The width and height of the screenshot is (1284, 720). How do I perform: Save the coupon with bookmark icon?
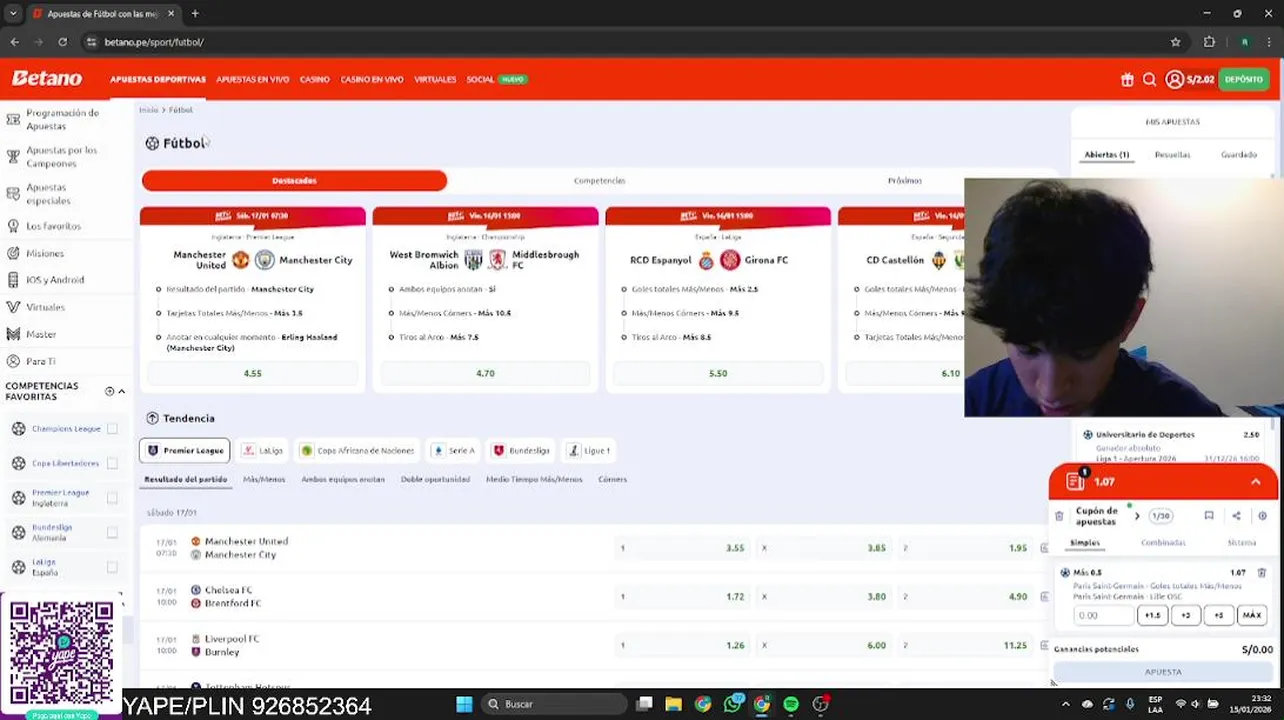coord(1209,516)
